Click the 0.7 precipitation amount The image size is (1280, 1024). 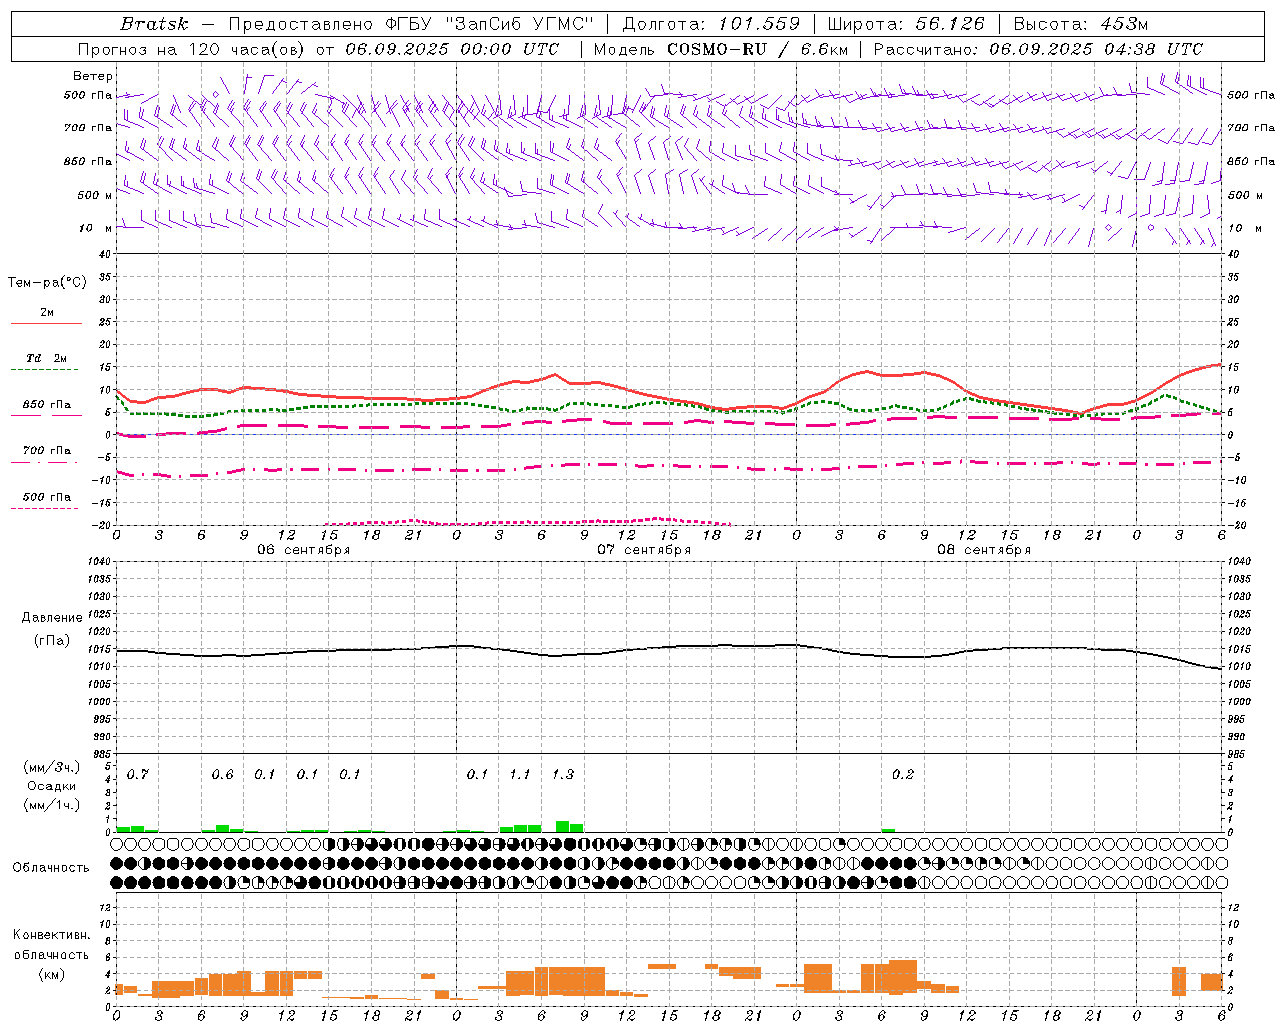(x=137, y=774)
